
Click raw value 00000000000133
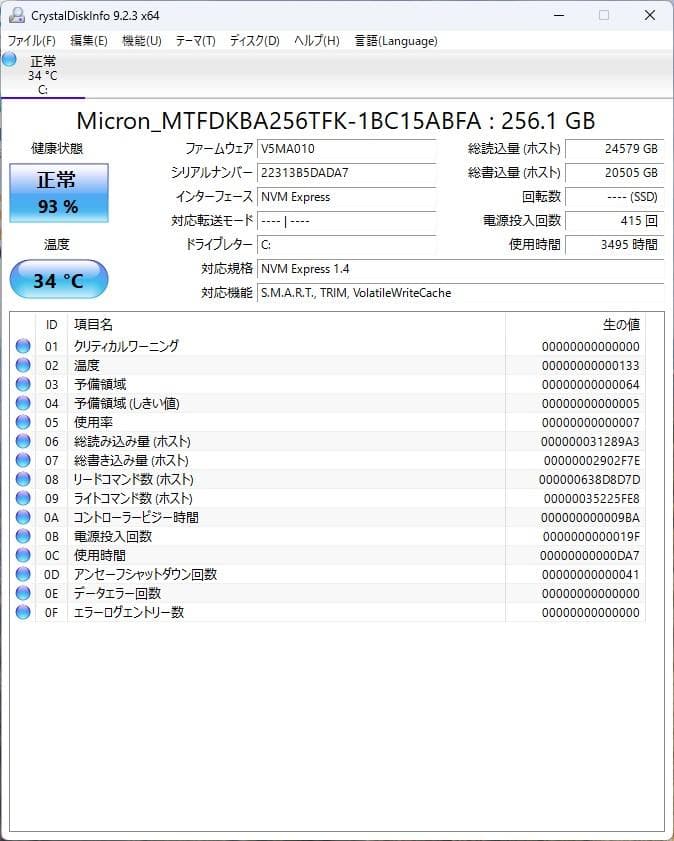pyautogui.click(x=590, y=366)
